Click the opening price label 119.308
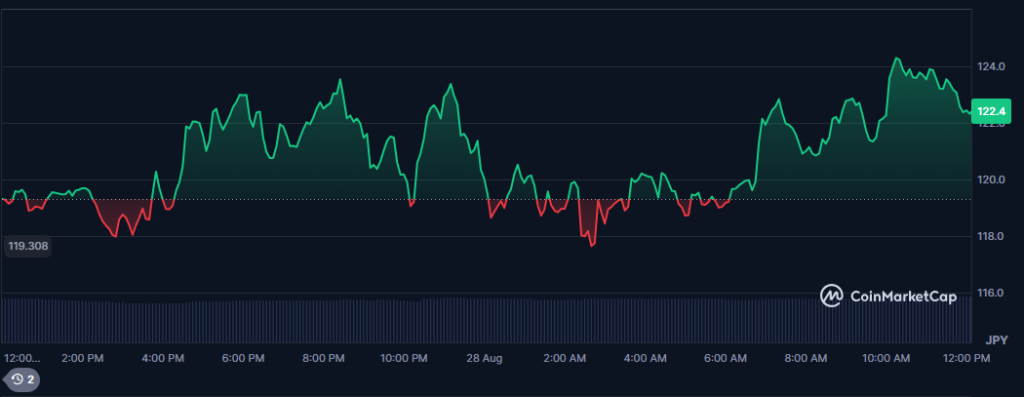Screen dimensions: 1024x397 [x=27, y=247]
